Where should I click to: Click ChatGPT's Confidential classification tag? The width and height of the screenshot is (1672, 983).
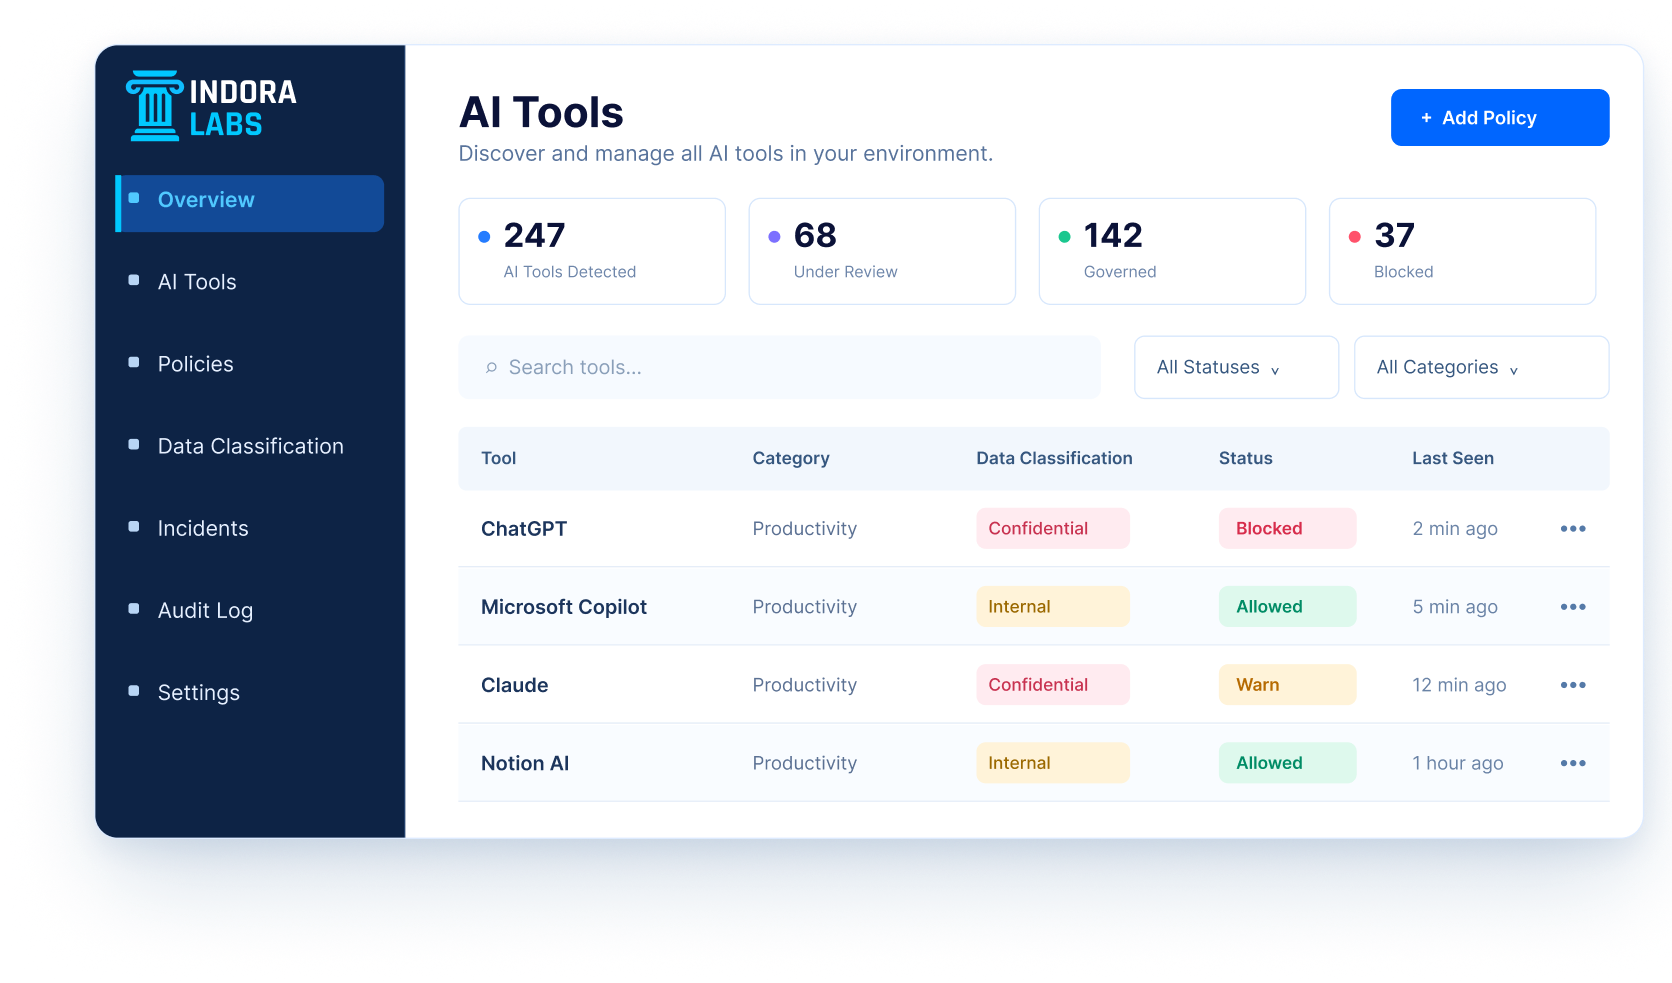pyautogui.click(x=1053, y=528)
